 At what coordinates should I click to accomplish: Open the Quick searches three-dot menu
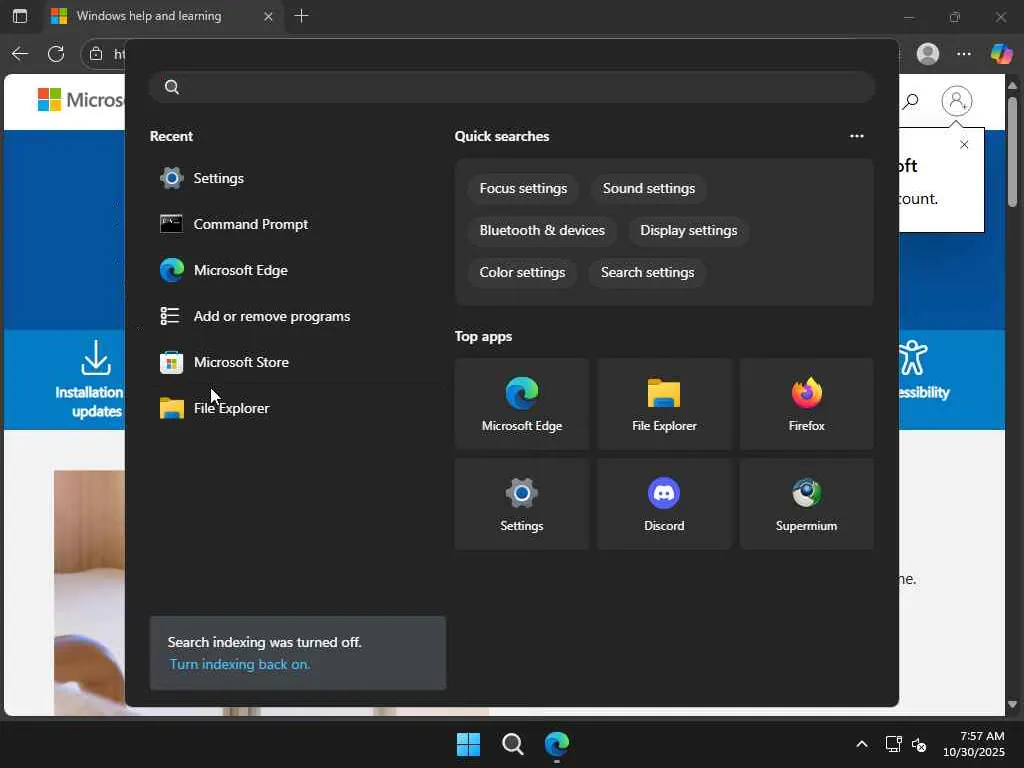[857, 136]
